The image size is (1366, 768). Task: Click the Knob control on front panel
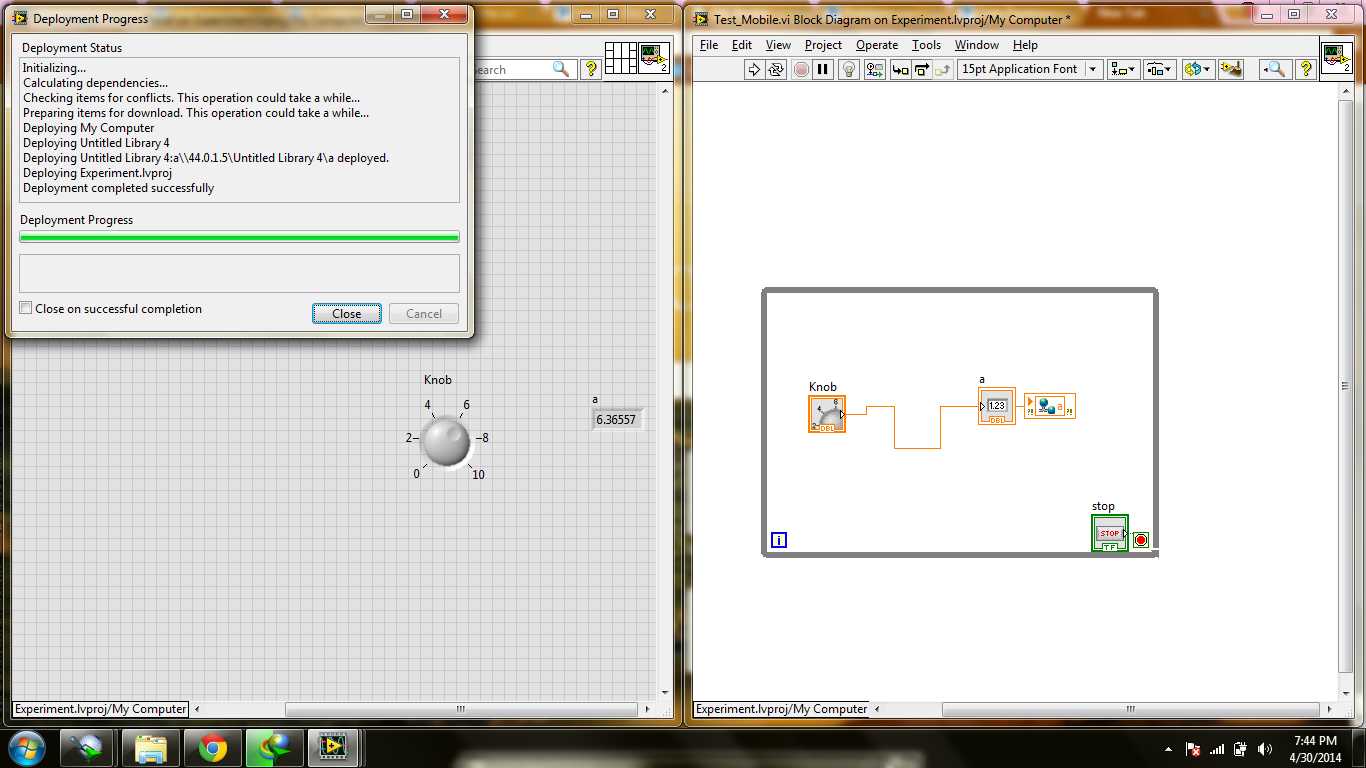tap(445, 441)
